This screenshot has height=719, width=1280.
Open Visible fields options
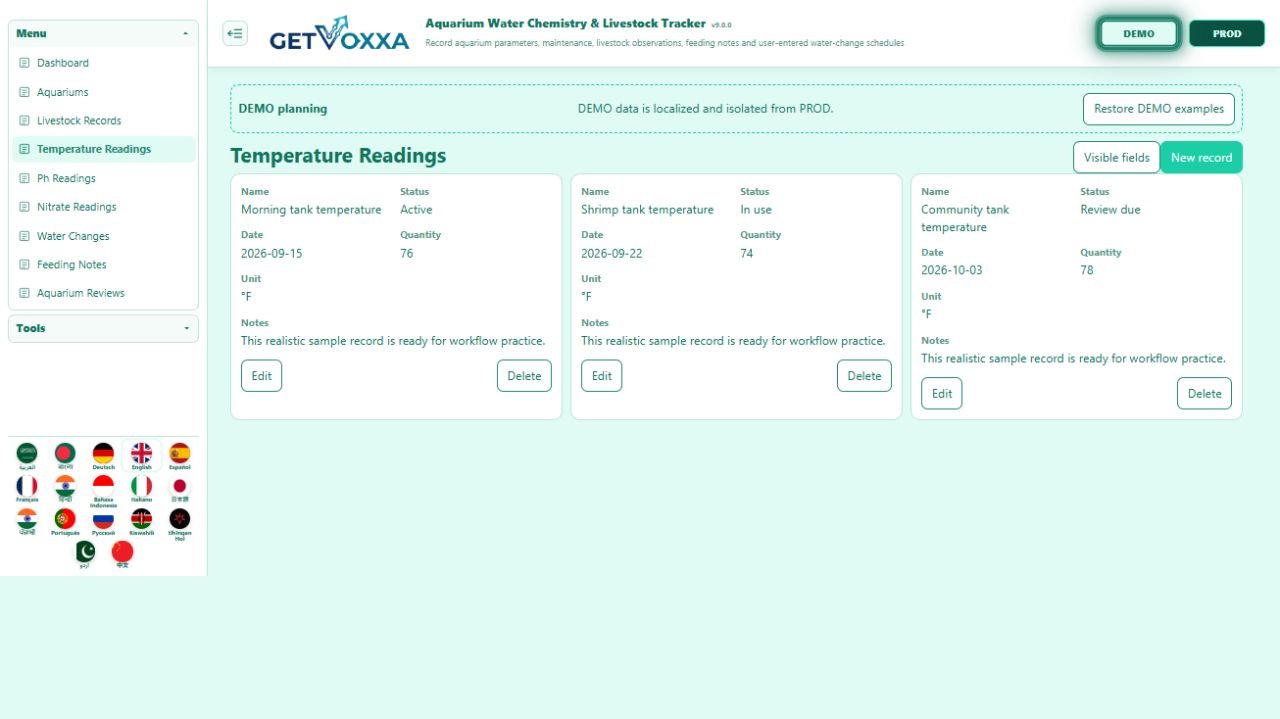click(1116, 157)
